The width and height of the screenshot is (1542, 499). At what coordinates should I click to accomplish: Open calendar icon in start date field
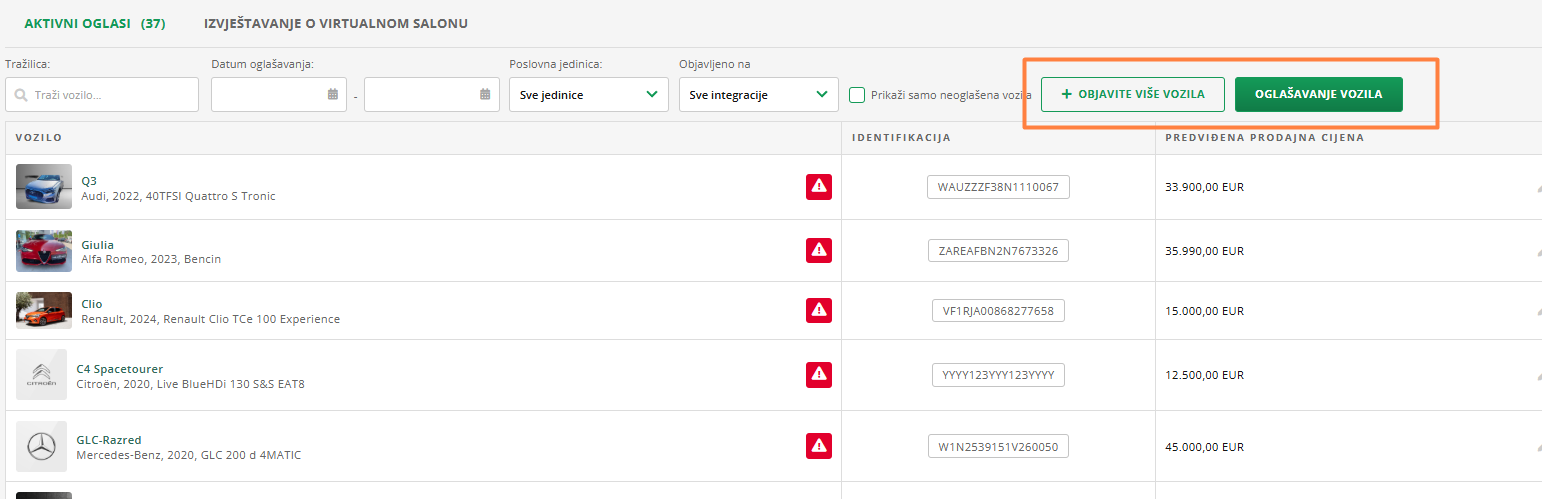[333, 95]
